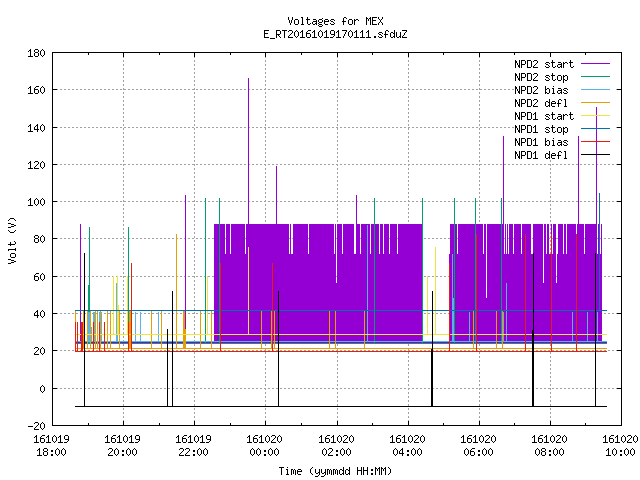Click the NPD1 defl legend label

pos(541,156)
